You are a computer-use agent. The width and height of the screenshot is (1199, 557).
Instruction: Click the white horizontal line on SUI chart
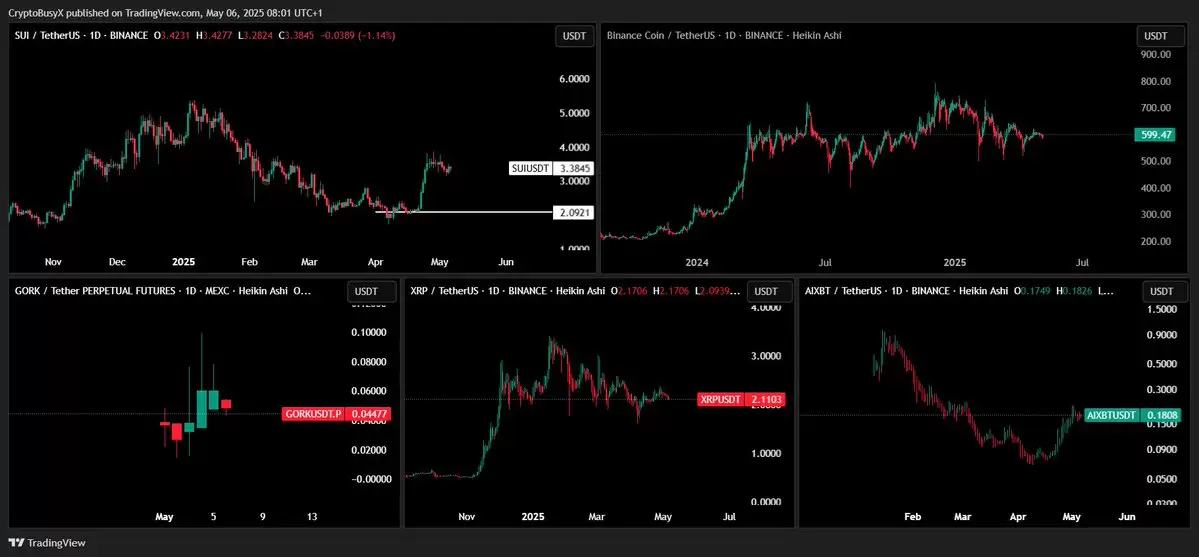coord(463,211)
